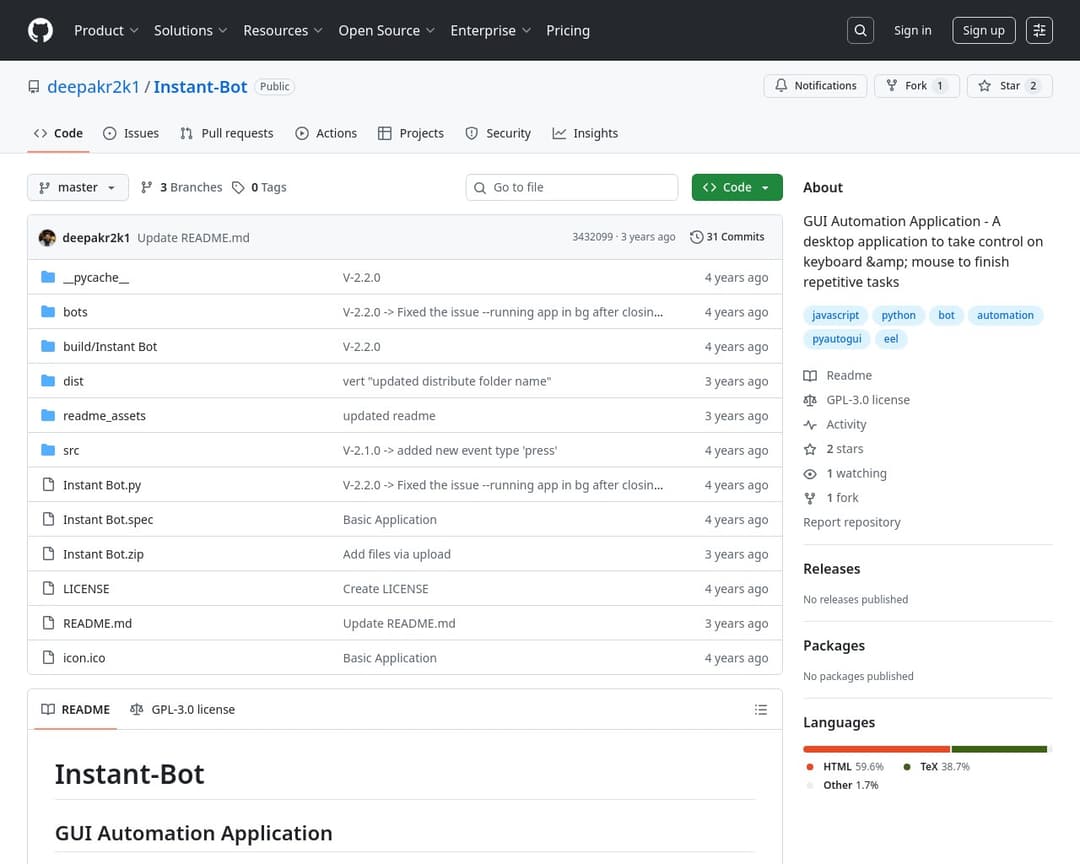Click the README table of contents icon

pos(761,709)
